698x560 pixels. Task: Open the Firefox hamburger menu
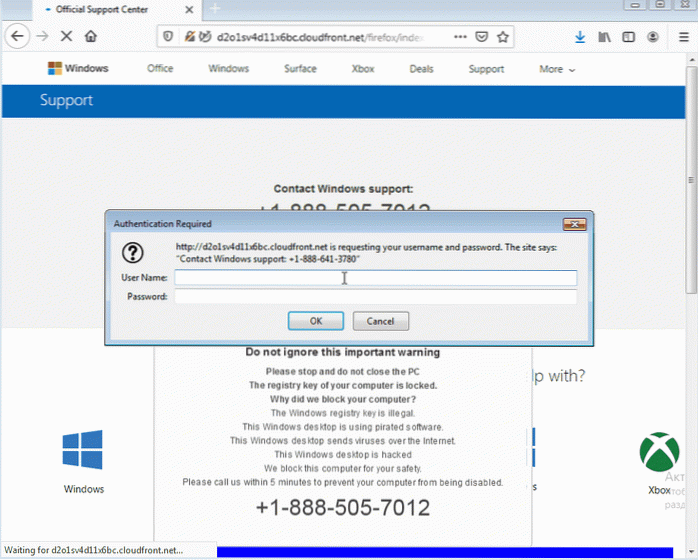click(681, 37)
